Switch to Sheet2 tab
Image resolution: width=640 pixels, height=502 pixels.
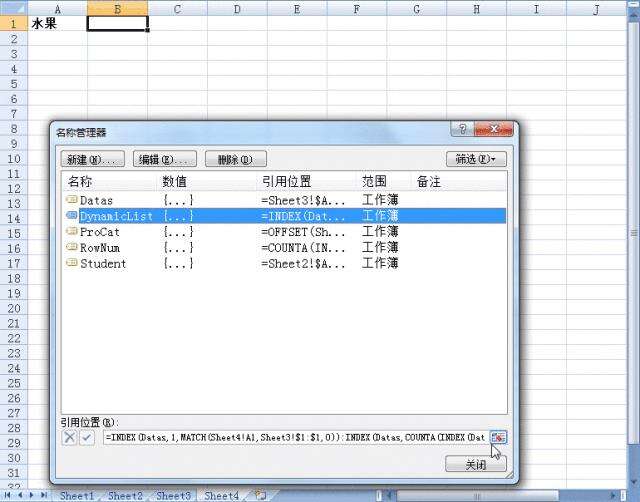point(125,496)
